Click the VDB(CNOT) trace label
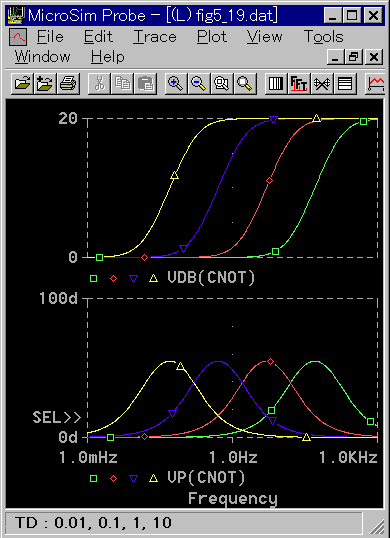Viewport: 390px width, 538px height. 211,278
